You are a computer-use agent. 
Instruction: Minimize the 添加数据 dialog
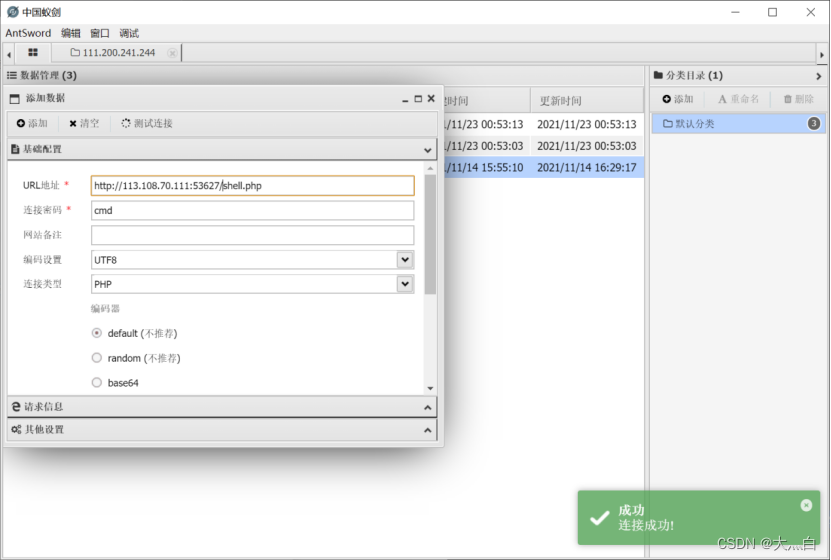[x=405, y=99]
